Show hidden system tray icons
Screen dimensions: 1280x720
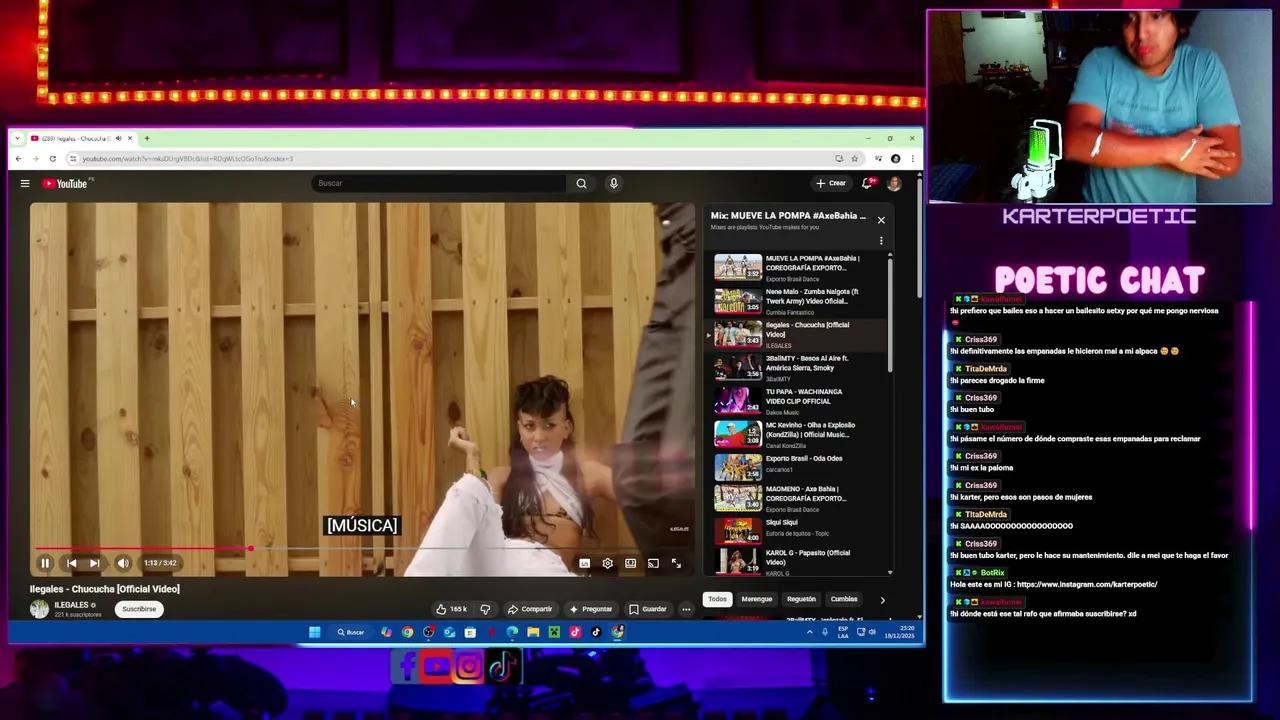810,632
